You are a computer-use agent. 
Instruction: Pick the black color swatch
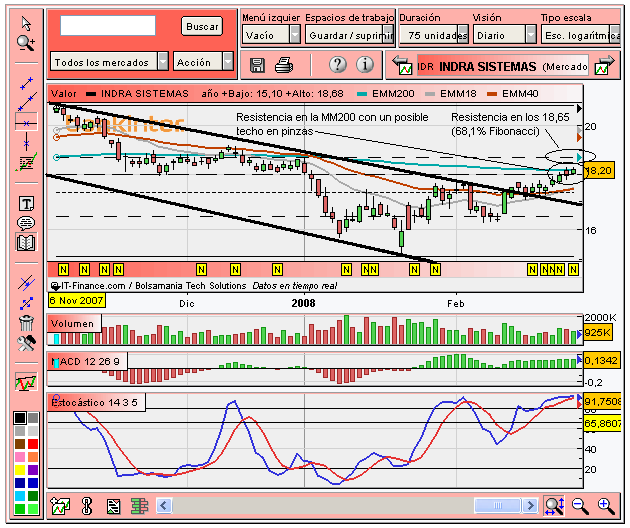[20, 418]
